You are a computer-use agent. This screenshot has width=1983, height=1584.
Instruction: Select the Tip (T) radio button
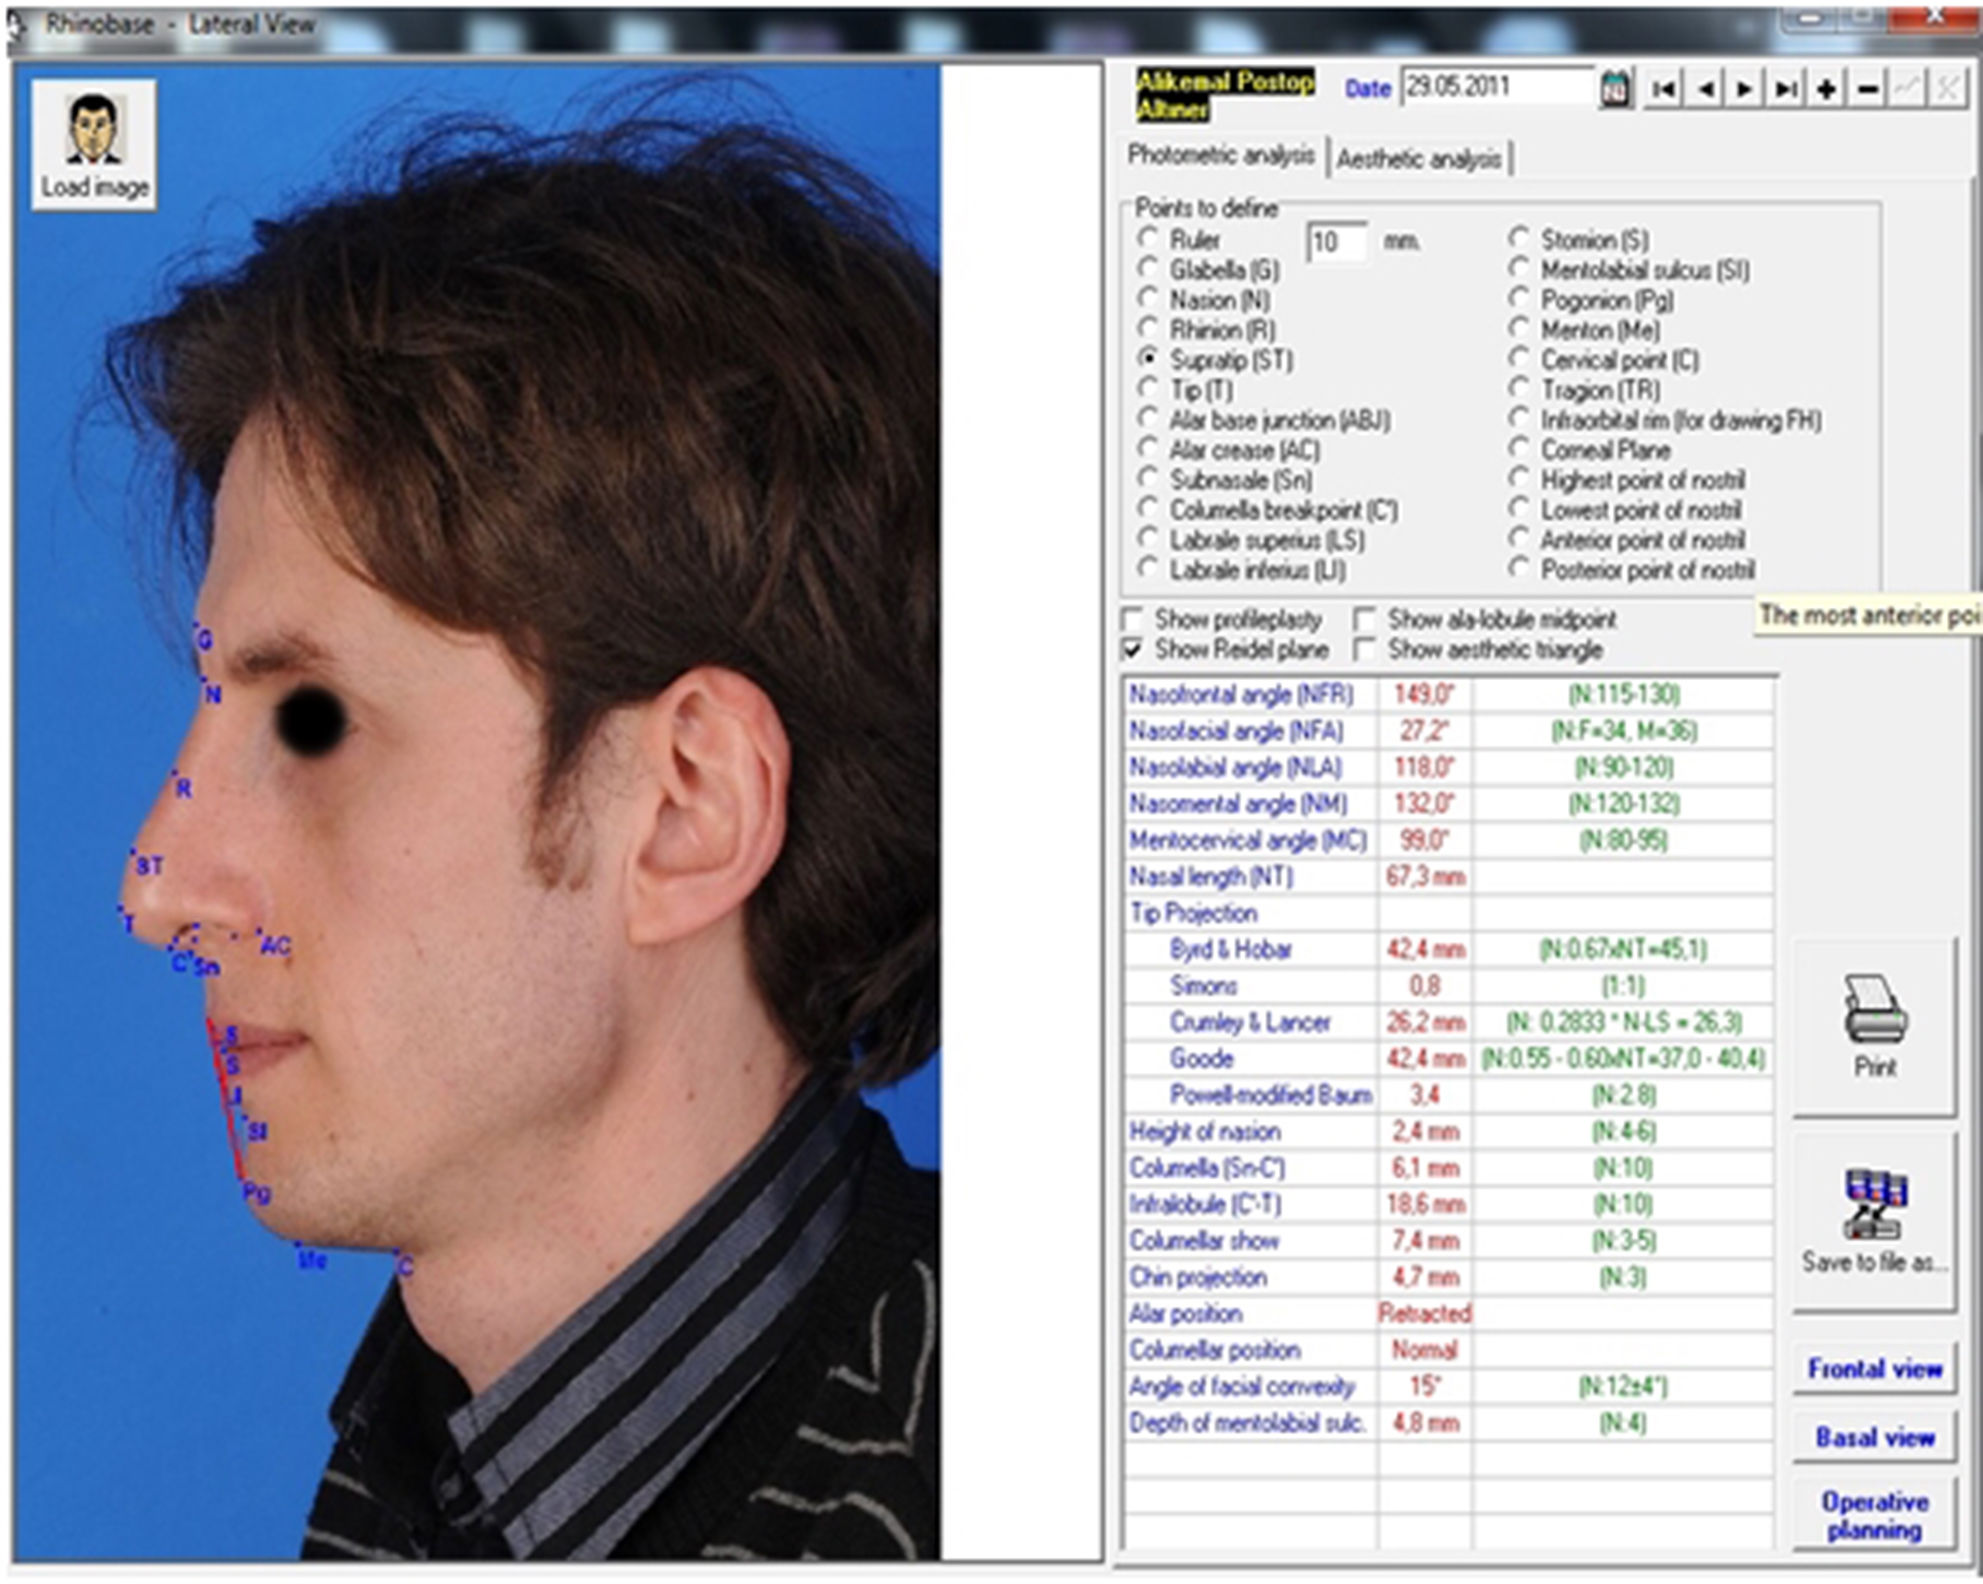click(1148, 389)
